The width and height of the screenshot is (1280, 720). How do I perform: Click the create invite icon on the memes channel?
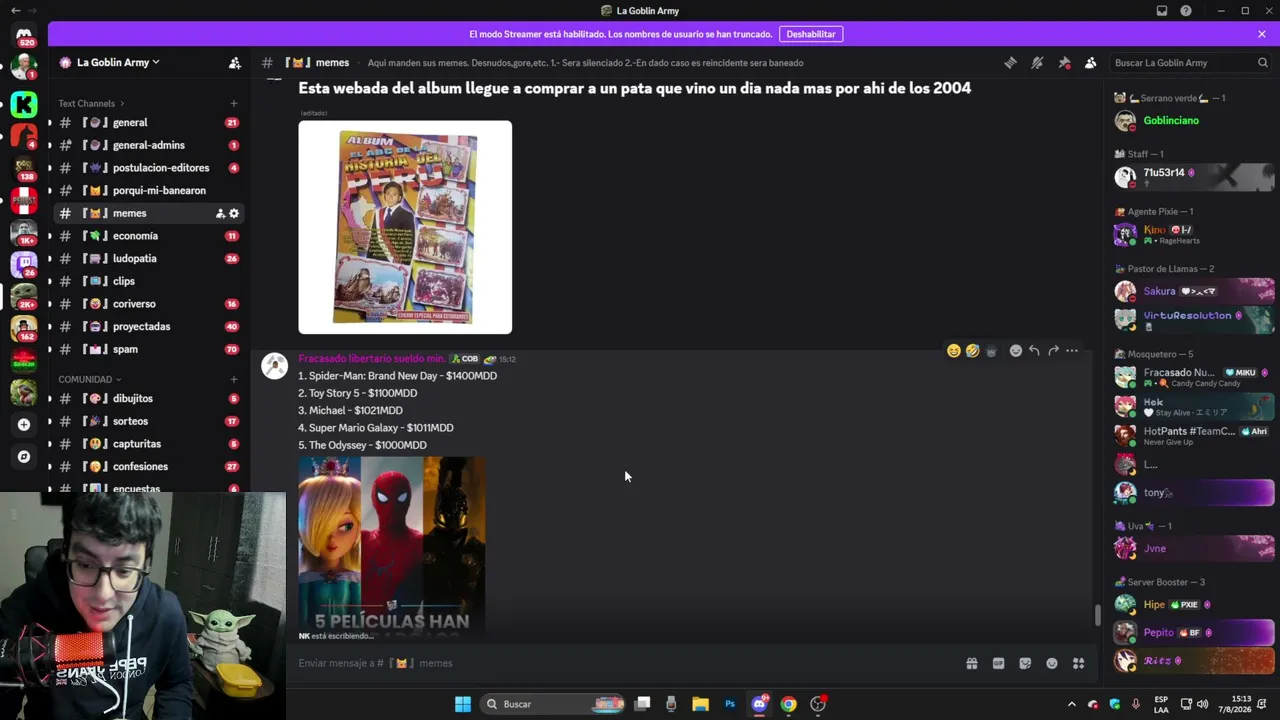point(220,213)
